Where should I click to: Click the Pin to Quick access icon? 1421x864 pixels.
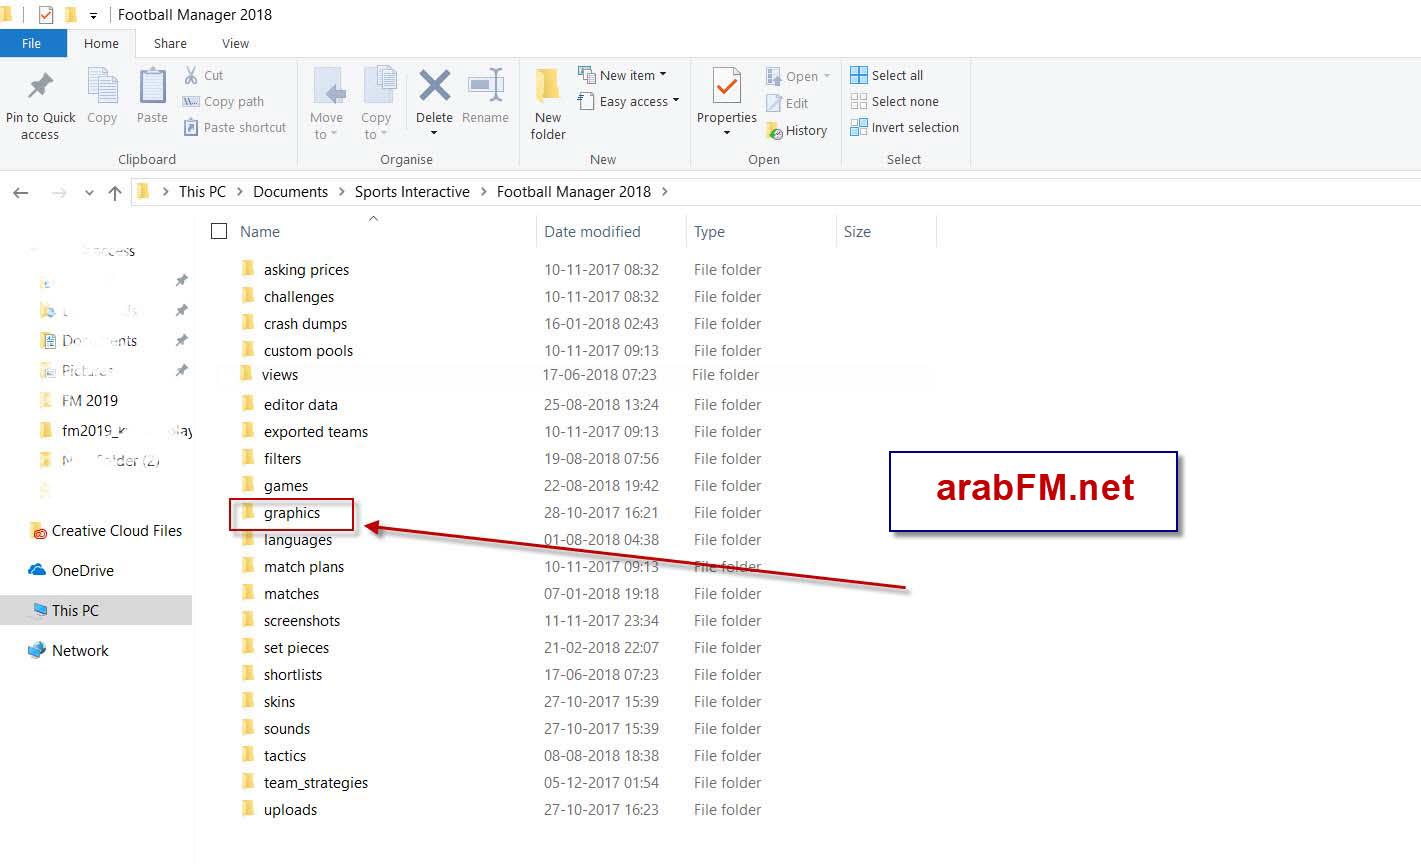pos(40,88)
